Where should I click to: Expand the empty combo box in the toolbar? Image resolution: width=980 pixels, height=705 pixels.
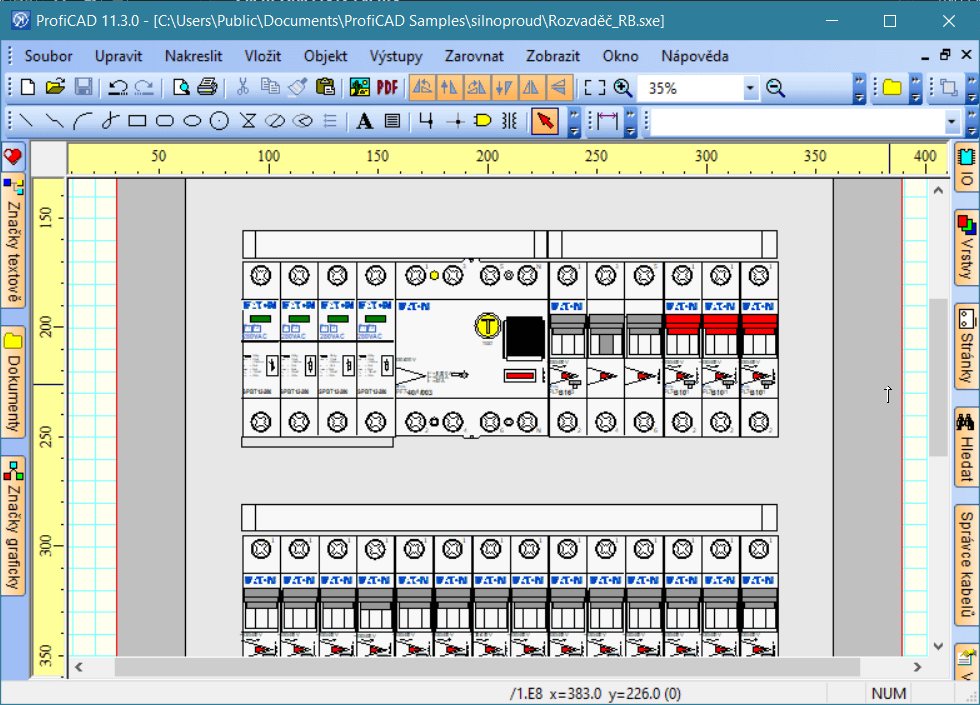coord(951,121)
